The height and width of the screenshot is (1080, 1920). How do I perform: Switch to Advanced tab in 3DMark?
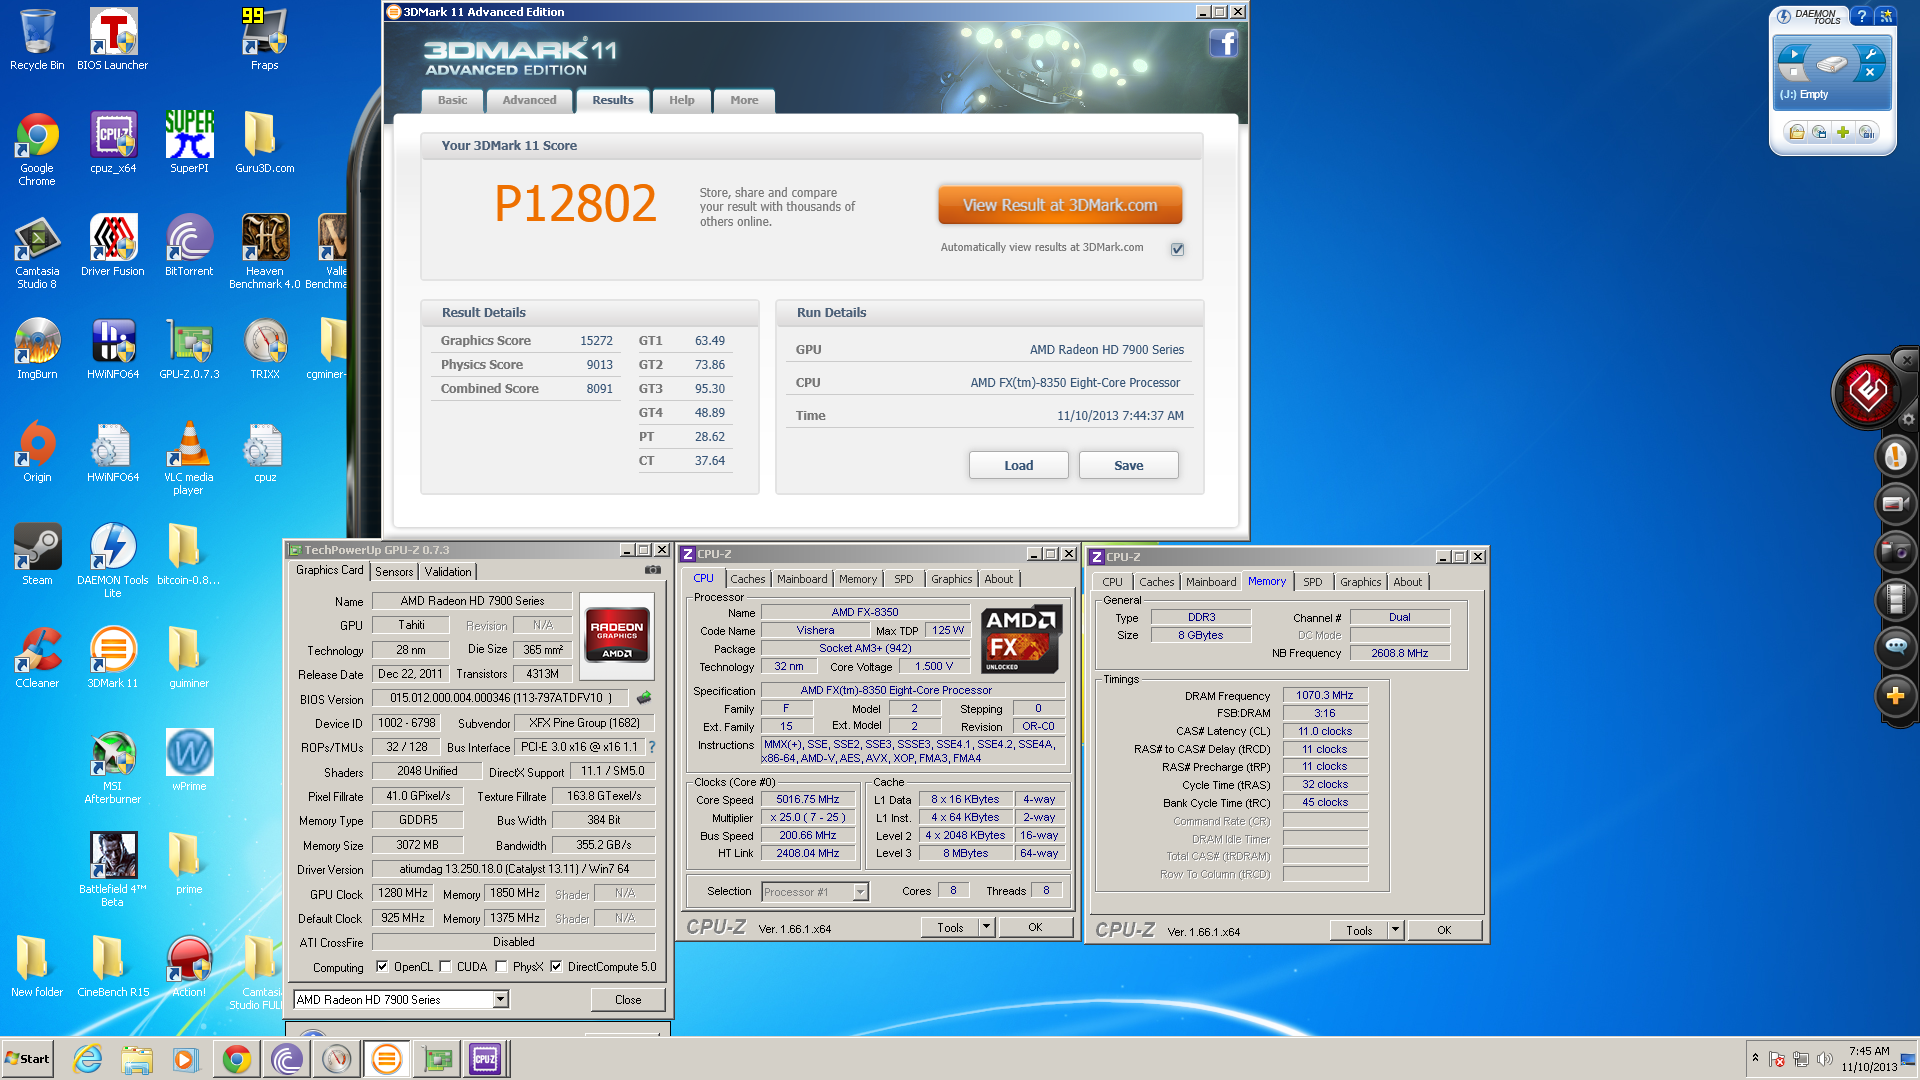(529, 100)
